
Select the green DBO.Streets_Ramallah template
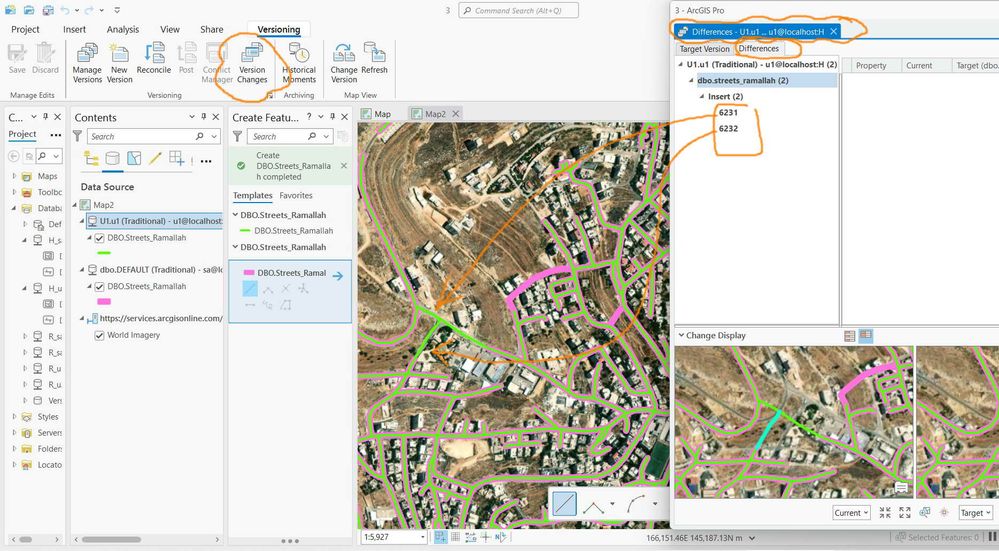(289, 231)
